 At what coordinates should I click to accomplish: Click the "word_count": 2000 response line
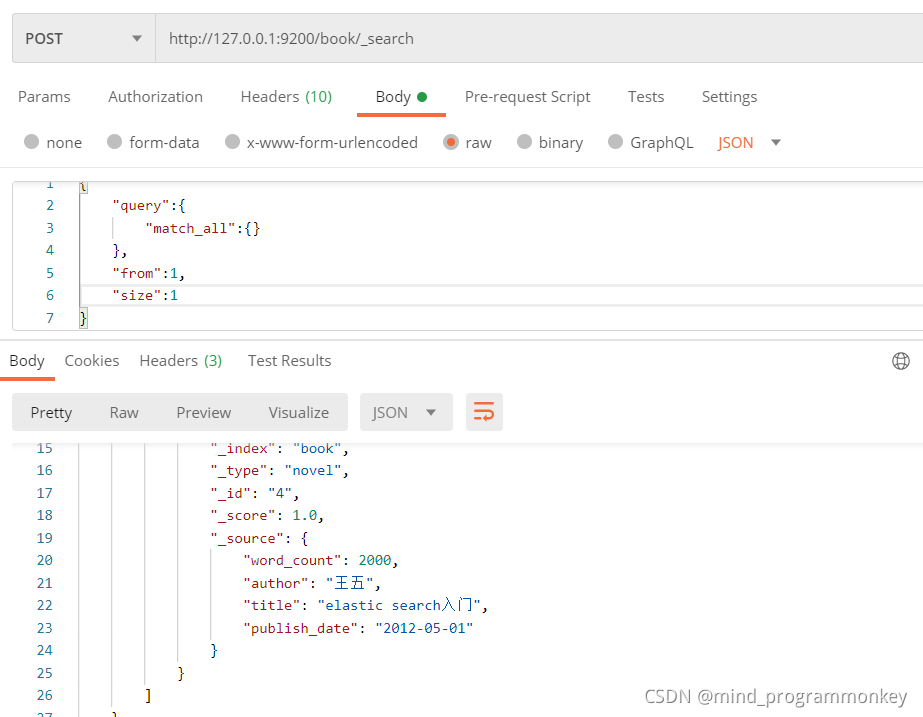[x=321, y=560]
